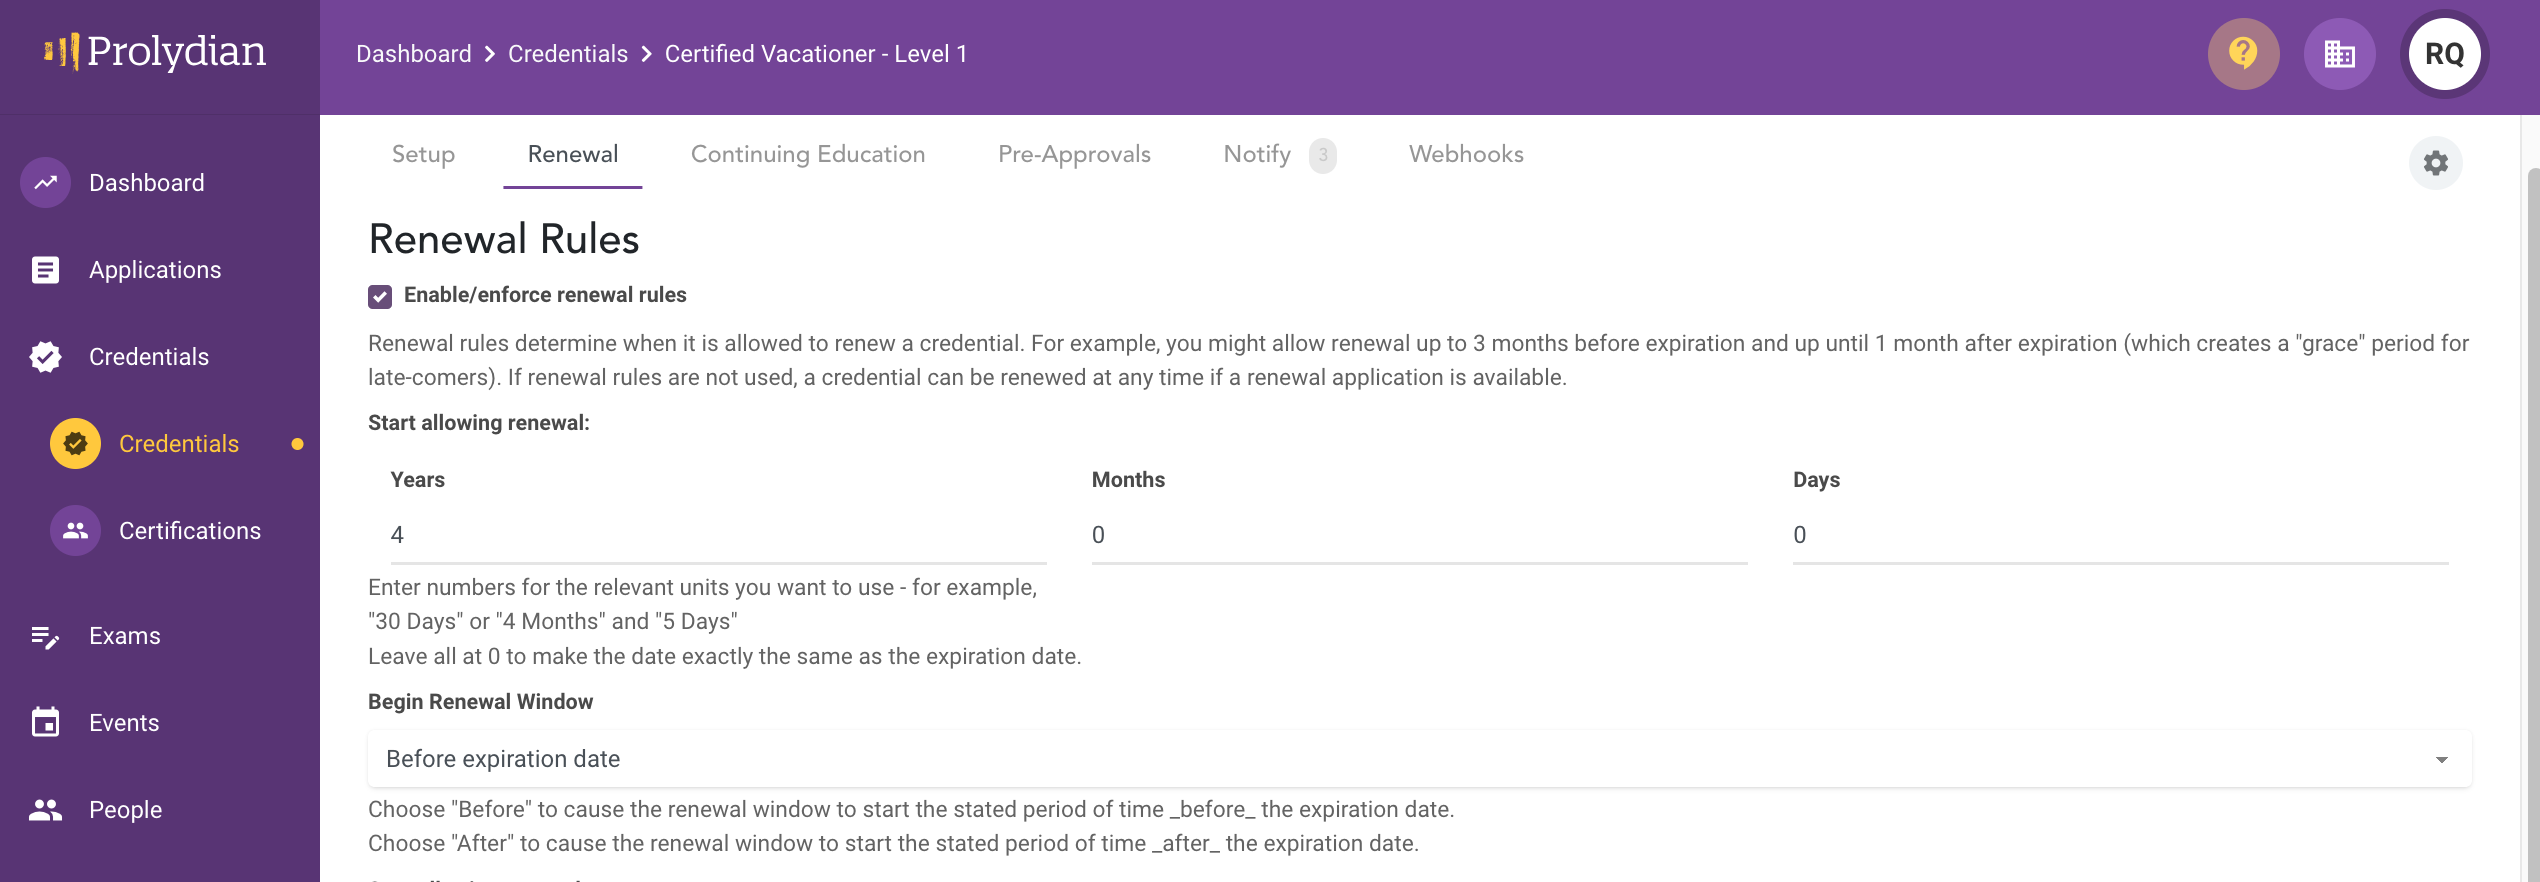Click the Events calendar icon

point(46,723)
